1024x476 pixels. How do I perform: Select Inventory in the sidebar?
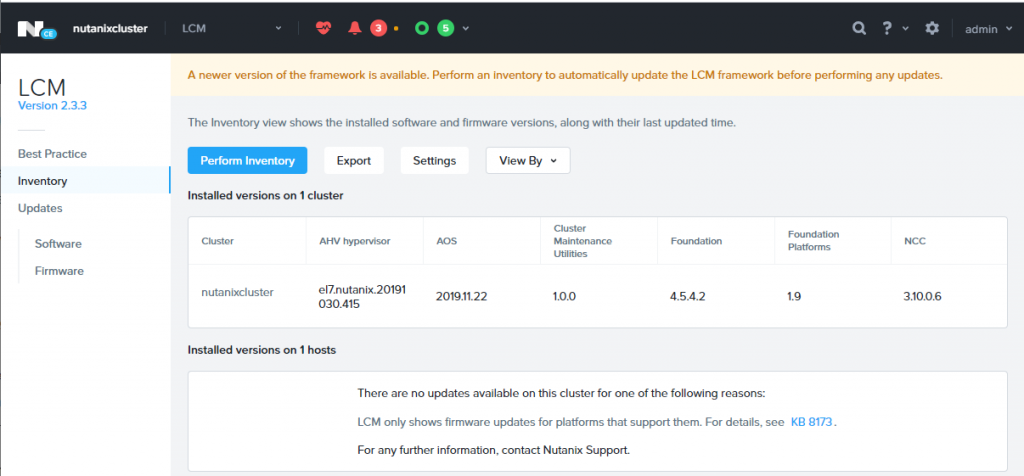point(85,181)
